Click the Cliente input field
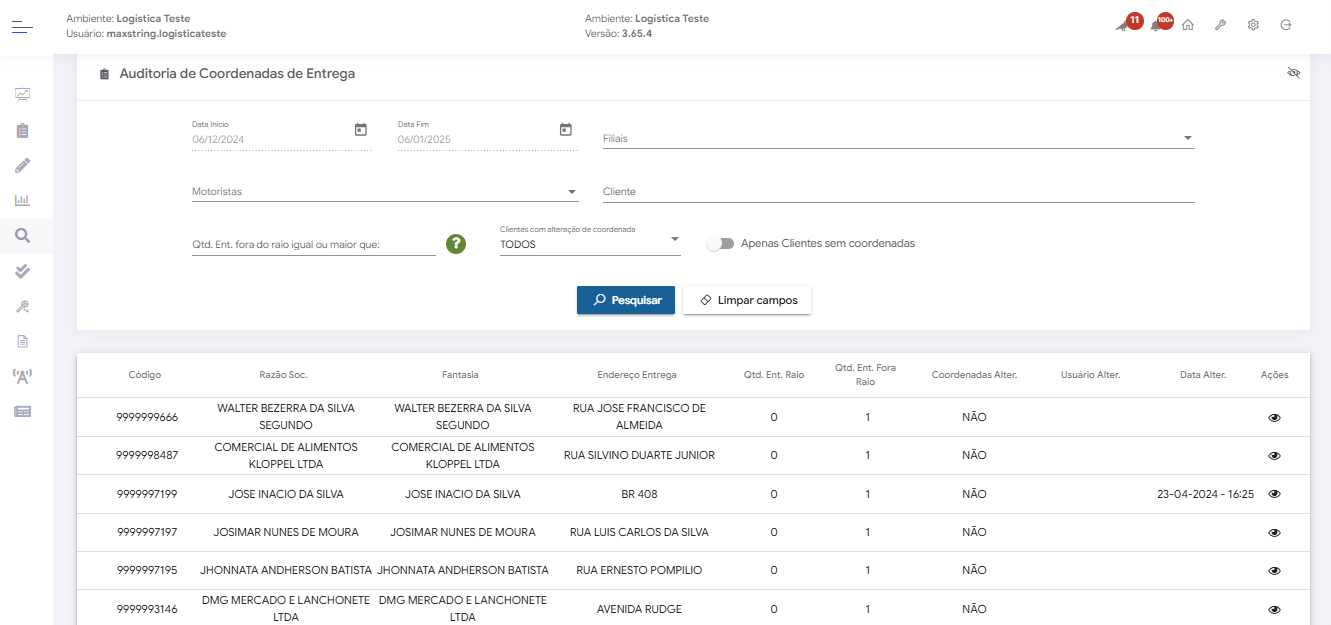Viewport: 1331px width, 625px height. [x=898, y=192]
